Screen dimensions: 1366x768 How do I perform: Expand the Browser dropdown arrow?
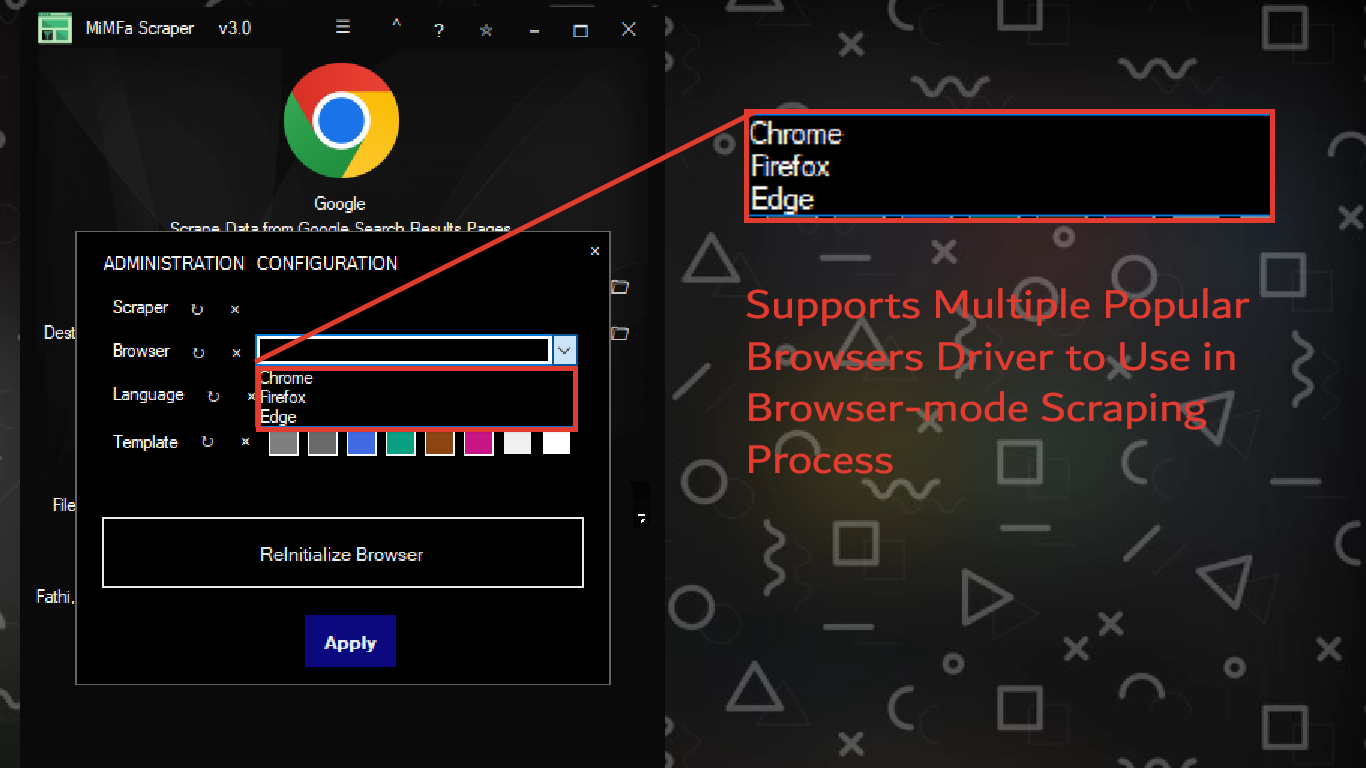(565, 350)
